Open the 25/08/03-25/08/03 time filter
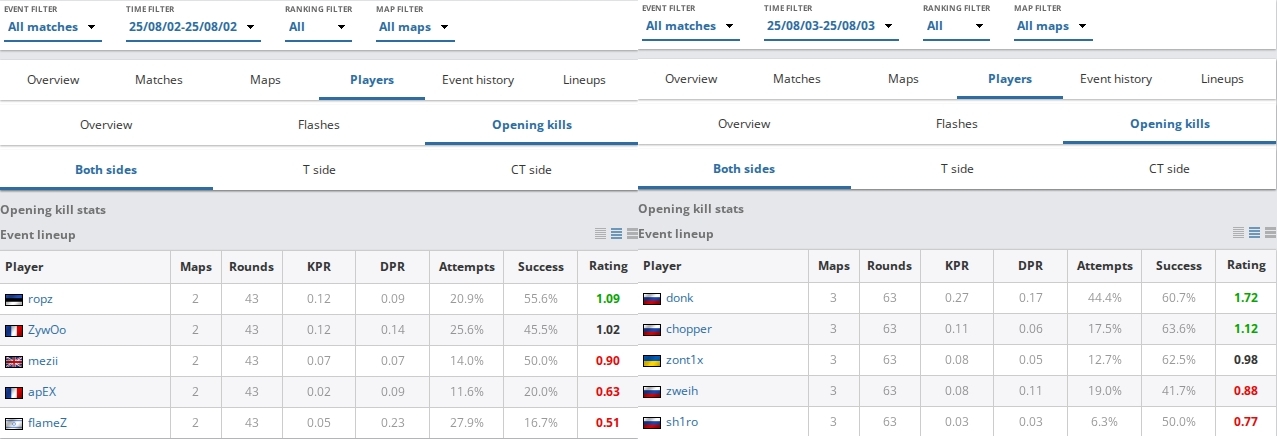This screenshot has width=1277, height=439. (832, 27)
